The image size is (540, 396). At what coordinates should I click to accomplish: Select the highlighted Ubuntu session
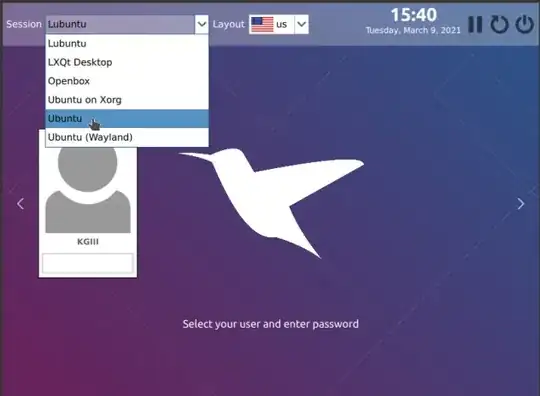(127, 118)
